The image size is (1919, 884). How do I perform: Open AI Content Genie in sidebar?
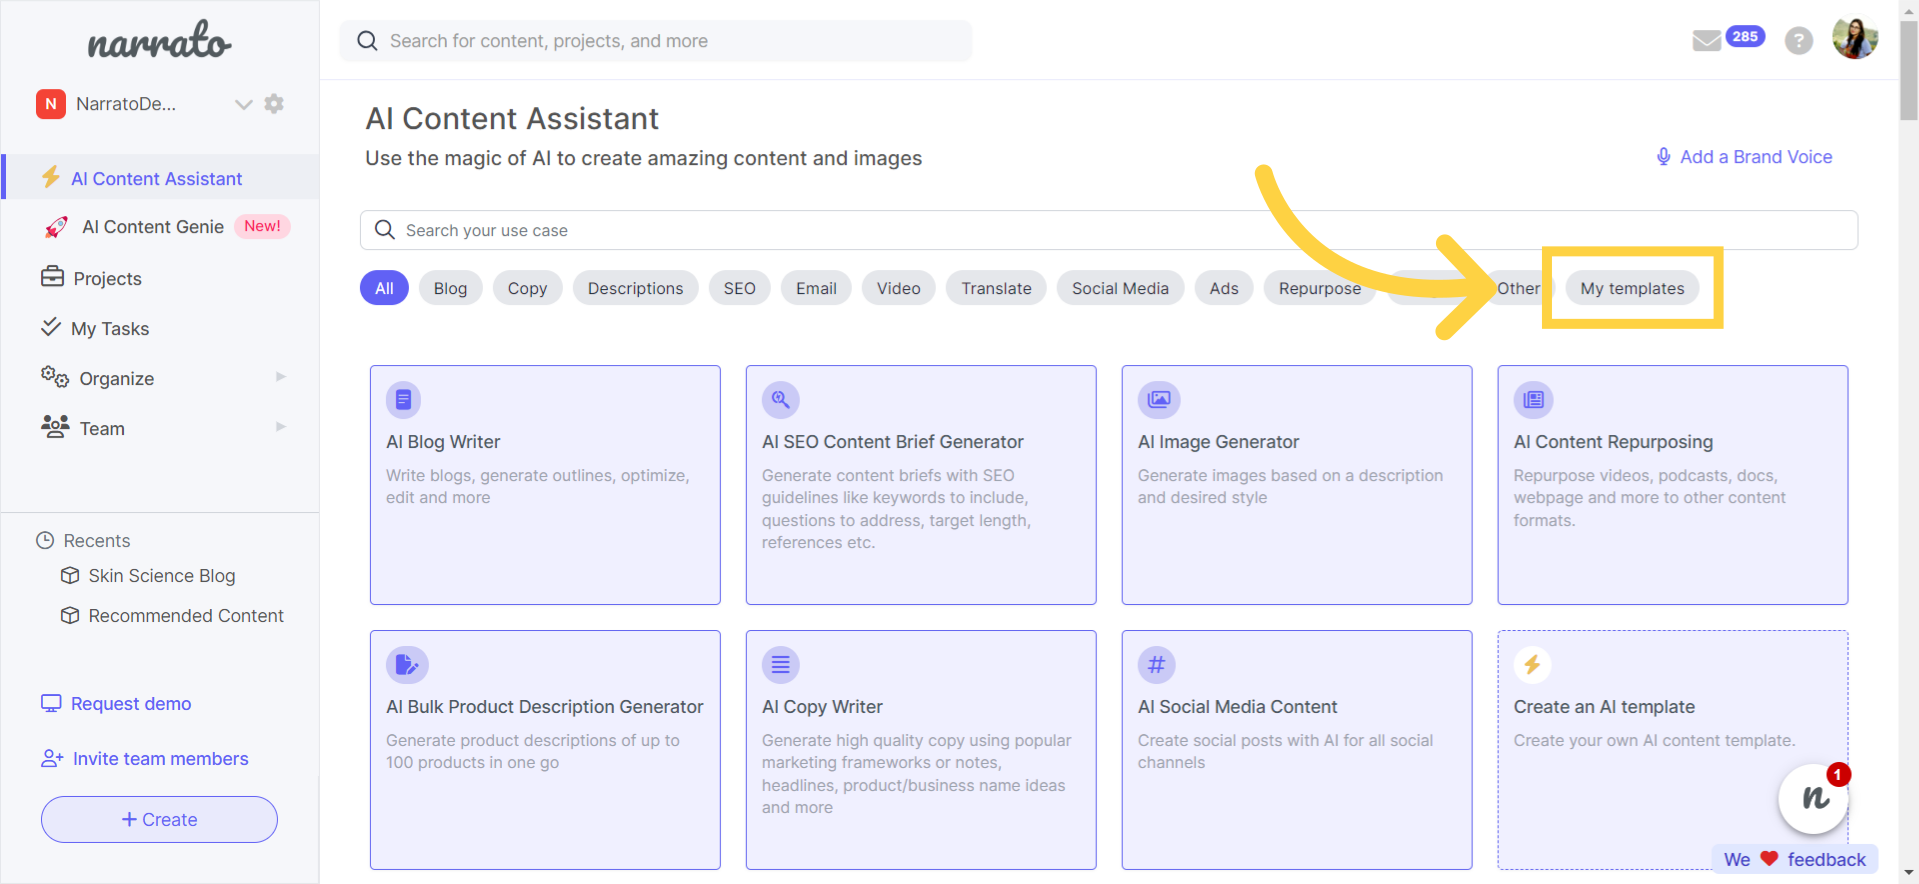(x=153, y=227)
